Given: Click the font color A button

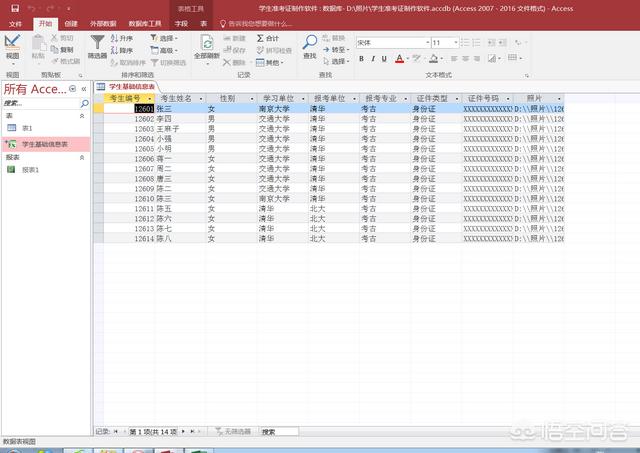Looking at the screenshot, I should (x=399, y=59).
